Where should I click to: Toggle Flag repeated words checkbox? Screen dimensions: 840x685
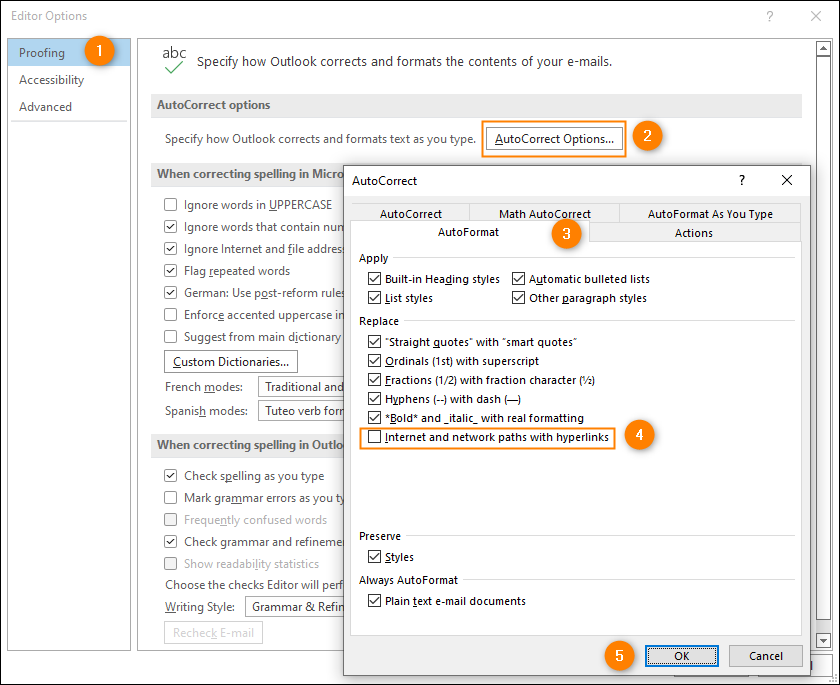(x=170, y=270)
